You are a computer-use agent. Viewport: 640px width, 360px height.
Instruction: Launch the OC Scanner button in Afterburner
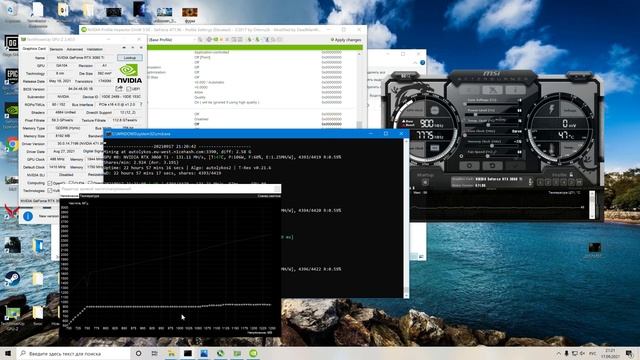[493, 90]
